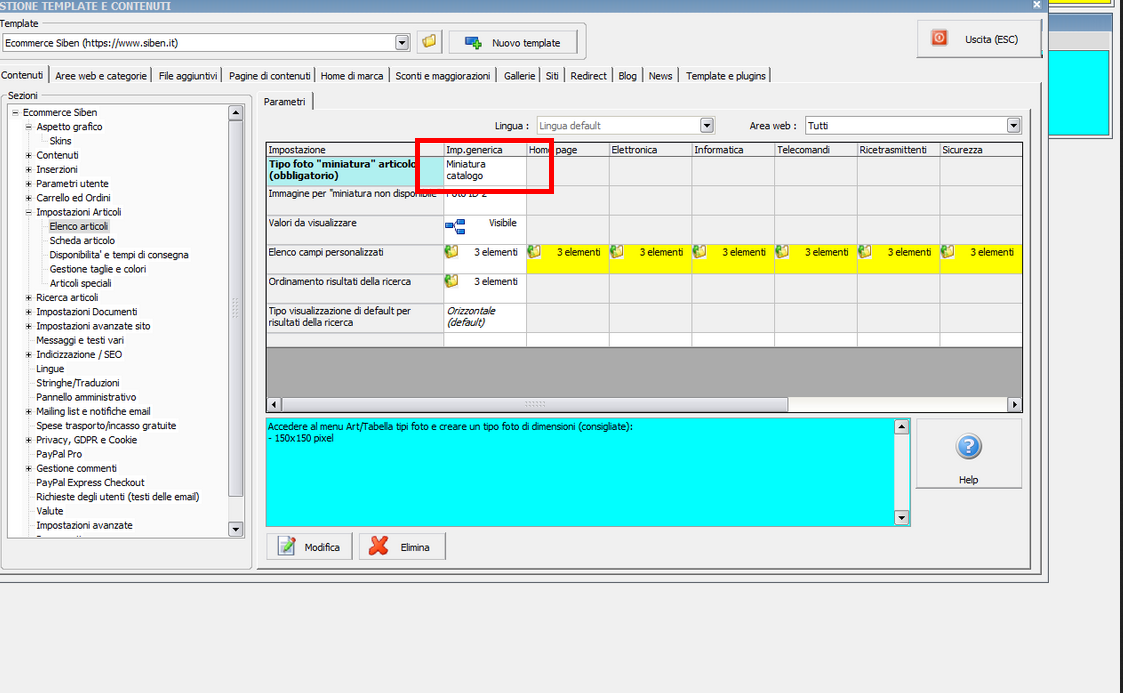1123x693 pixels.
Task: Click the Nuovo template button
Action: (513, 43)
